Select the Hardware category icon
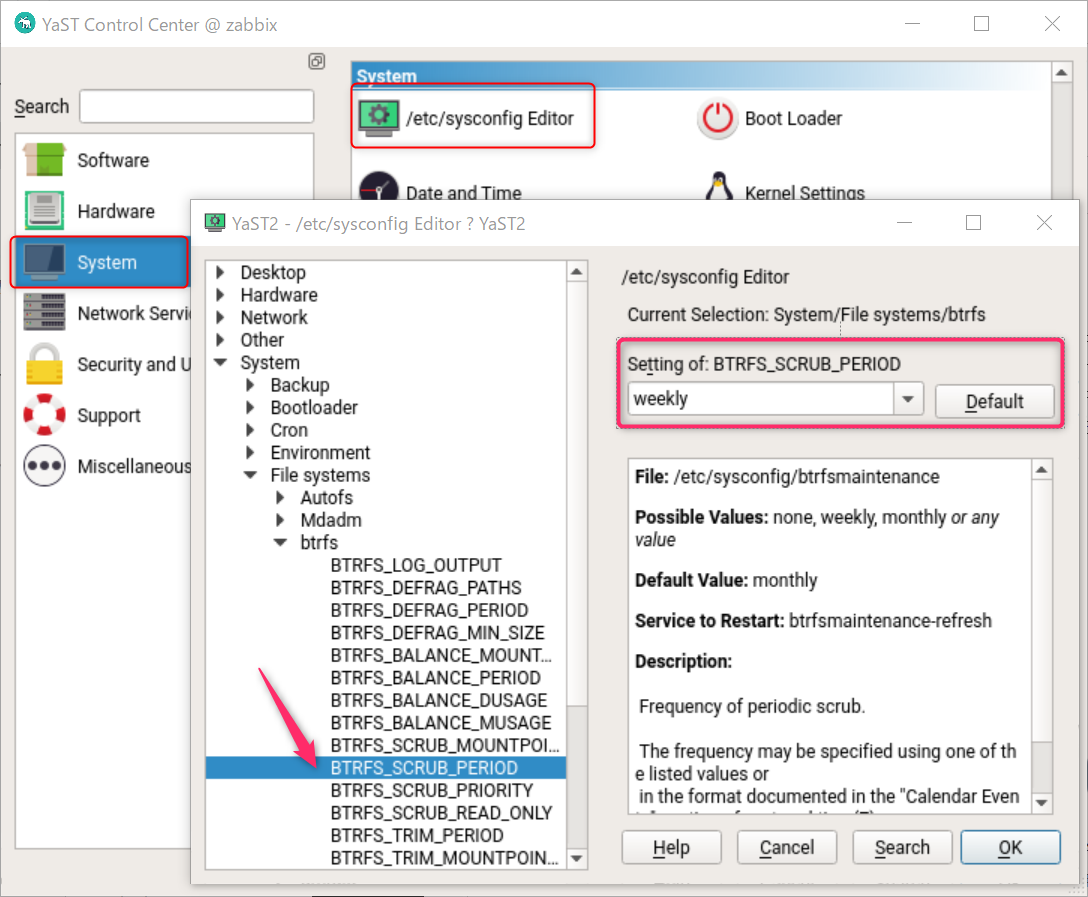Image resolution: width=1088 pixels, height=897 pixels. tap(44, 210)
